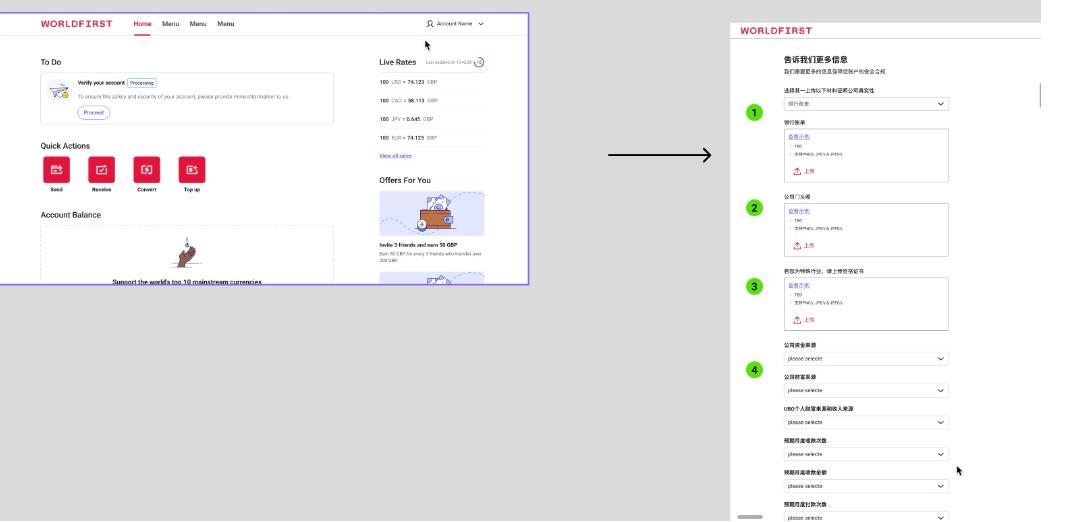Image resolution: width=1073 pixels, height=522 pixels.
Task: Click the Account Balance section heading
Action: (70, 215)
